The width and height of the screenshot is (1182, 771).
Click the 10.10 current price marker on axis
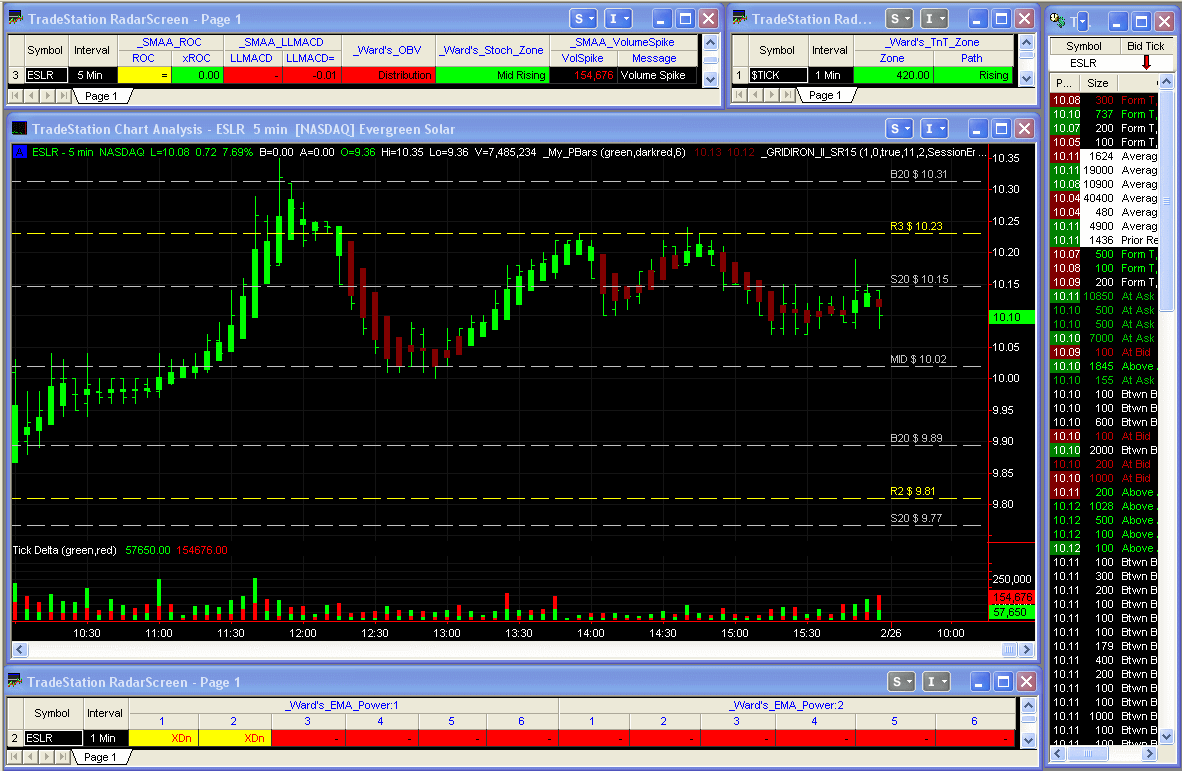[x=1011, y=317]
